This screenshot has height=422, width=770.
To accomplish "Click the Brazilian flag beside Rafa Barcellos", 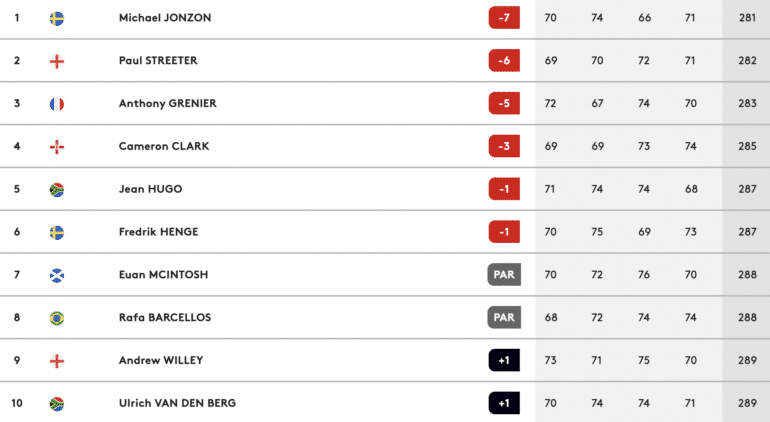I will tap(57, 318).
